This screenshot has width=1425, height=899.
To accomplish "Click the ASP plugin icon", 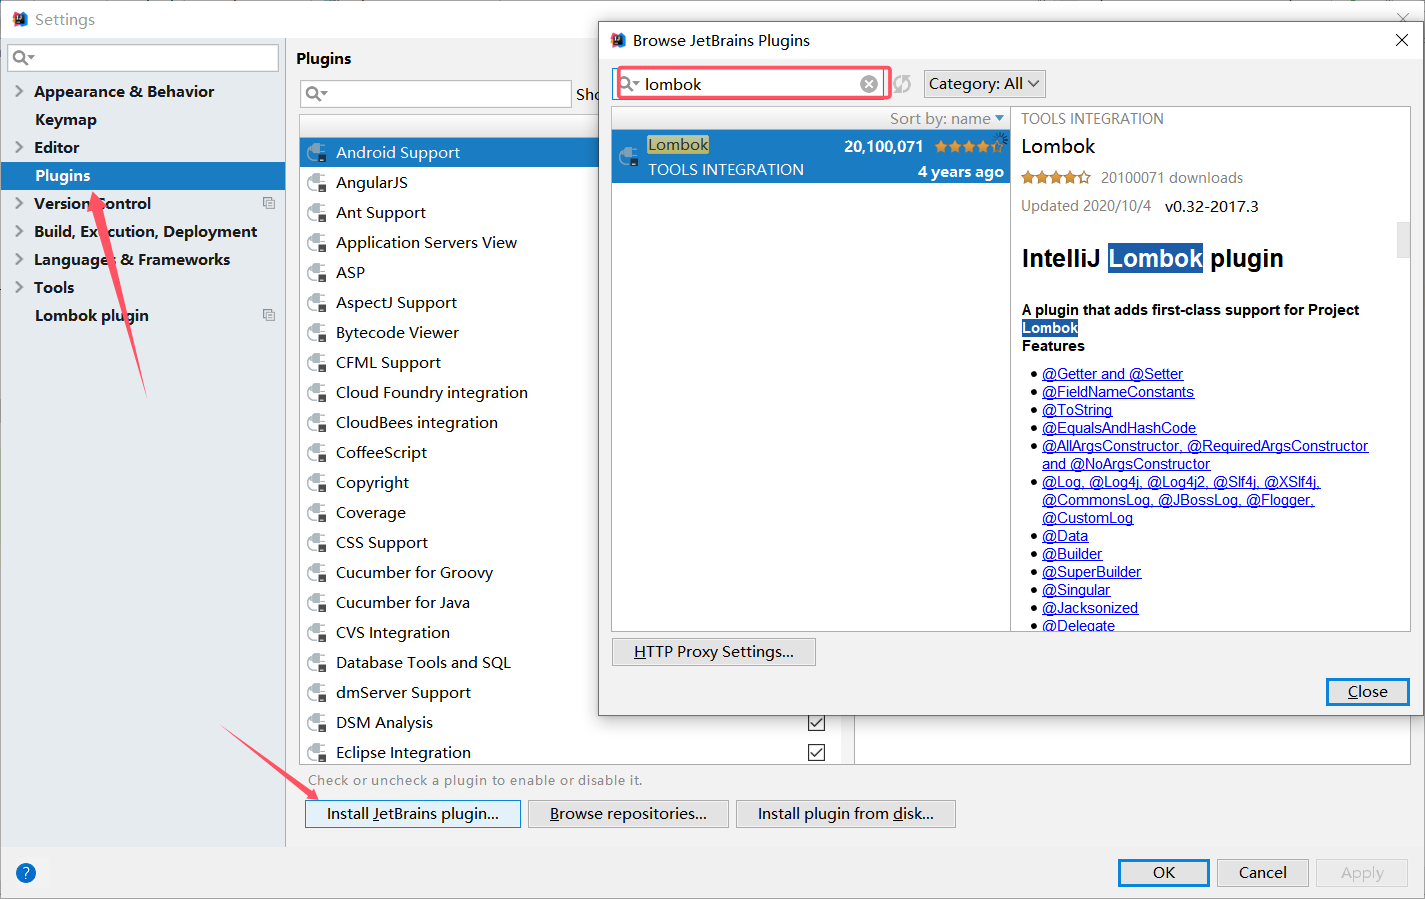I will click(x=317, y=273).
